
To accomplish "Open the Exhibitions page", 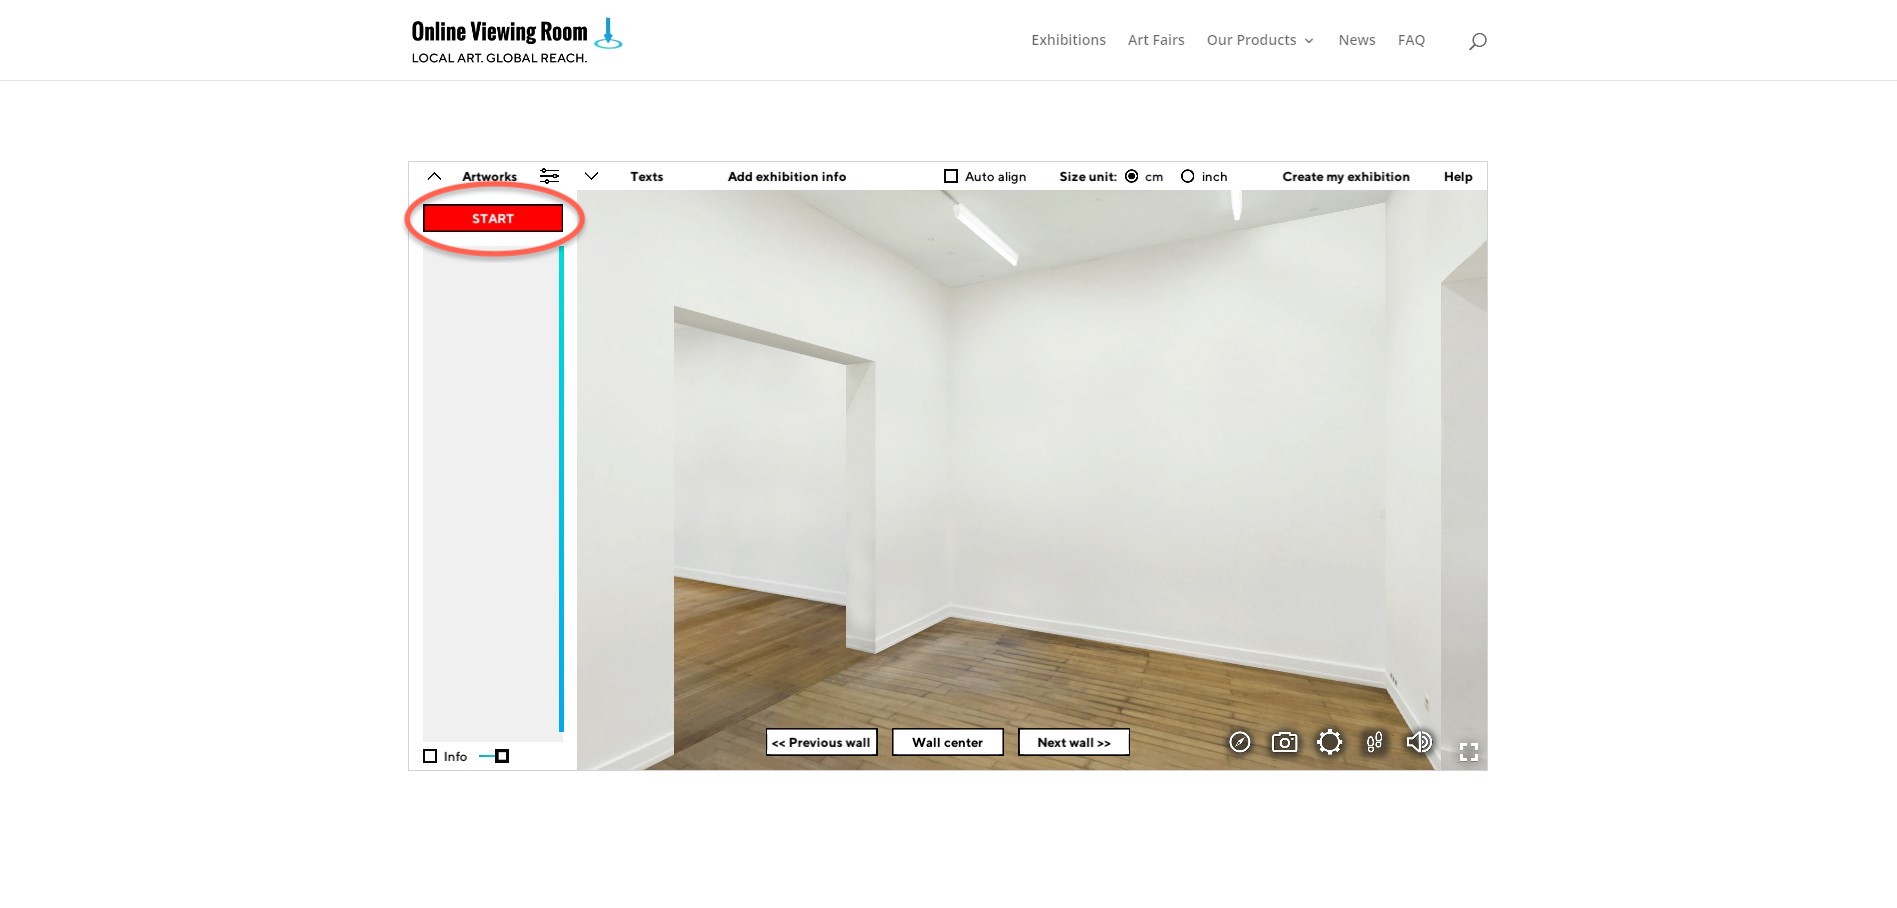I will 1068,40.
